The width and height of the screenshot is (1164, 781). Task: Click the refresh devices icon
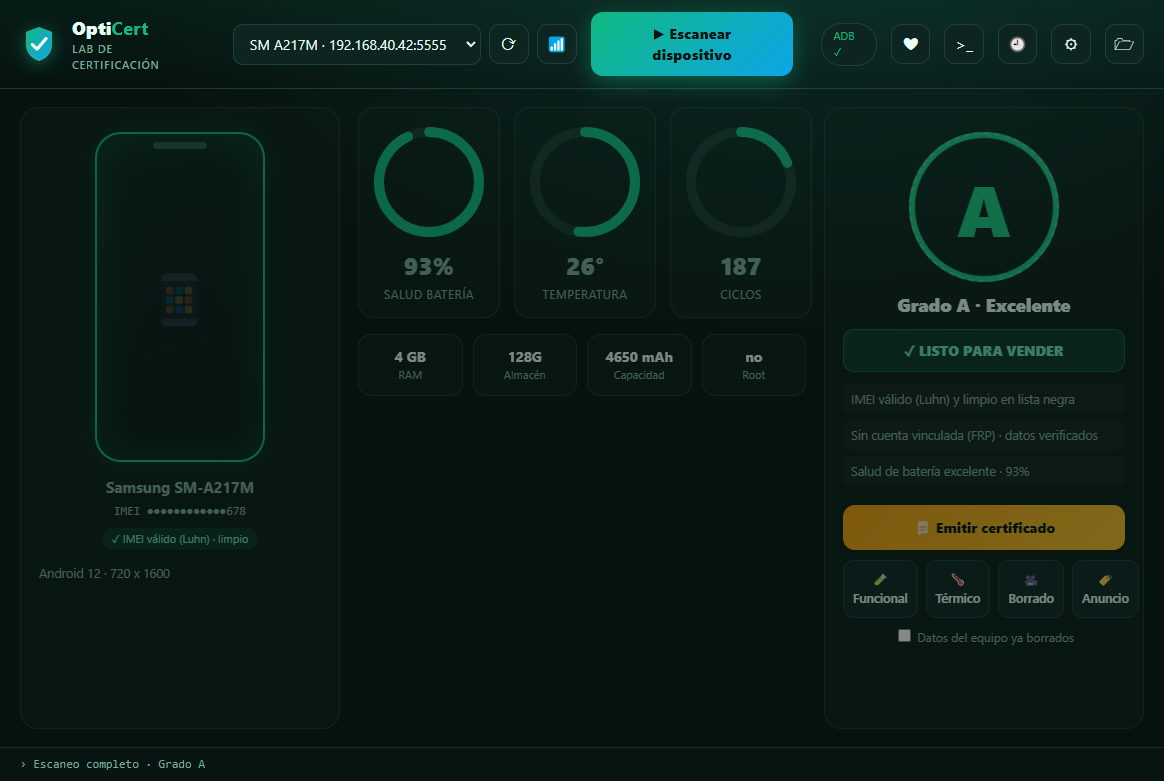509,45
